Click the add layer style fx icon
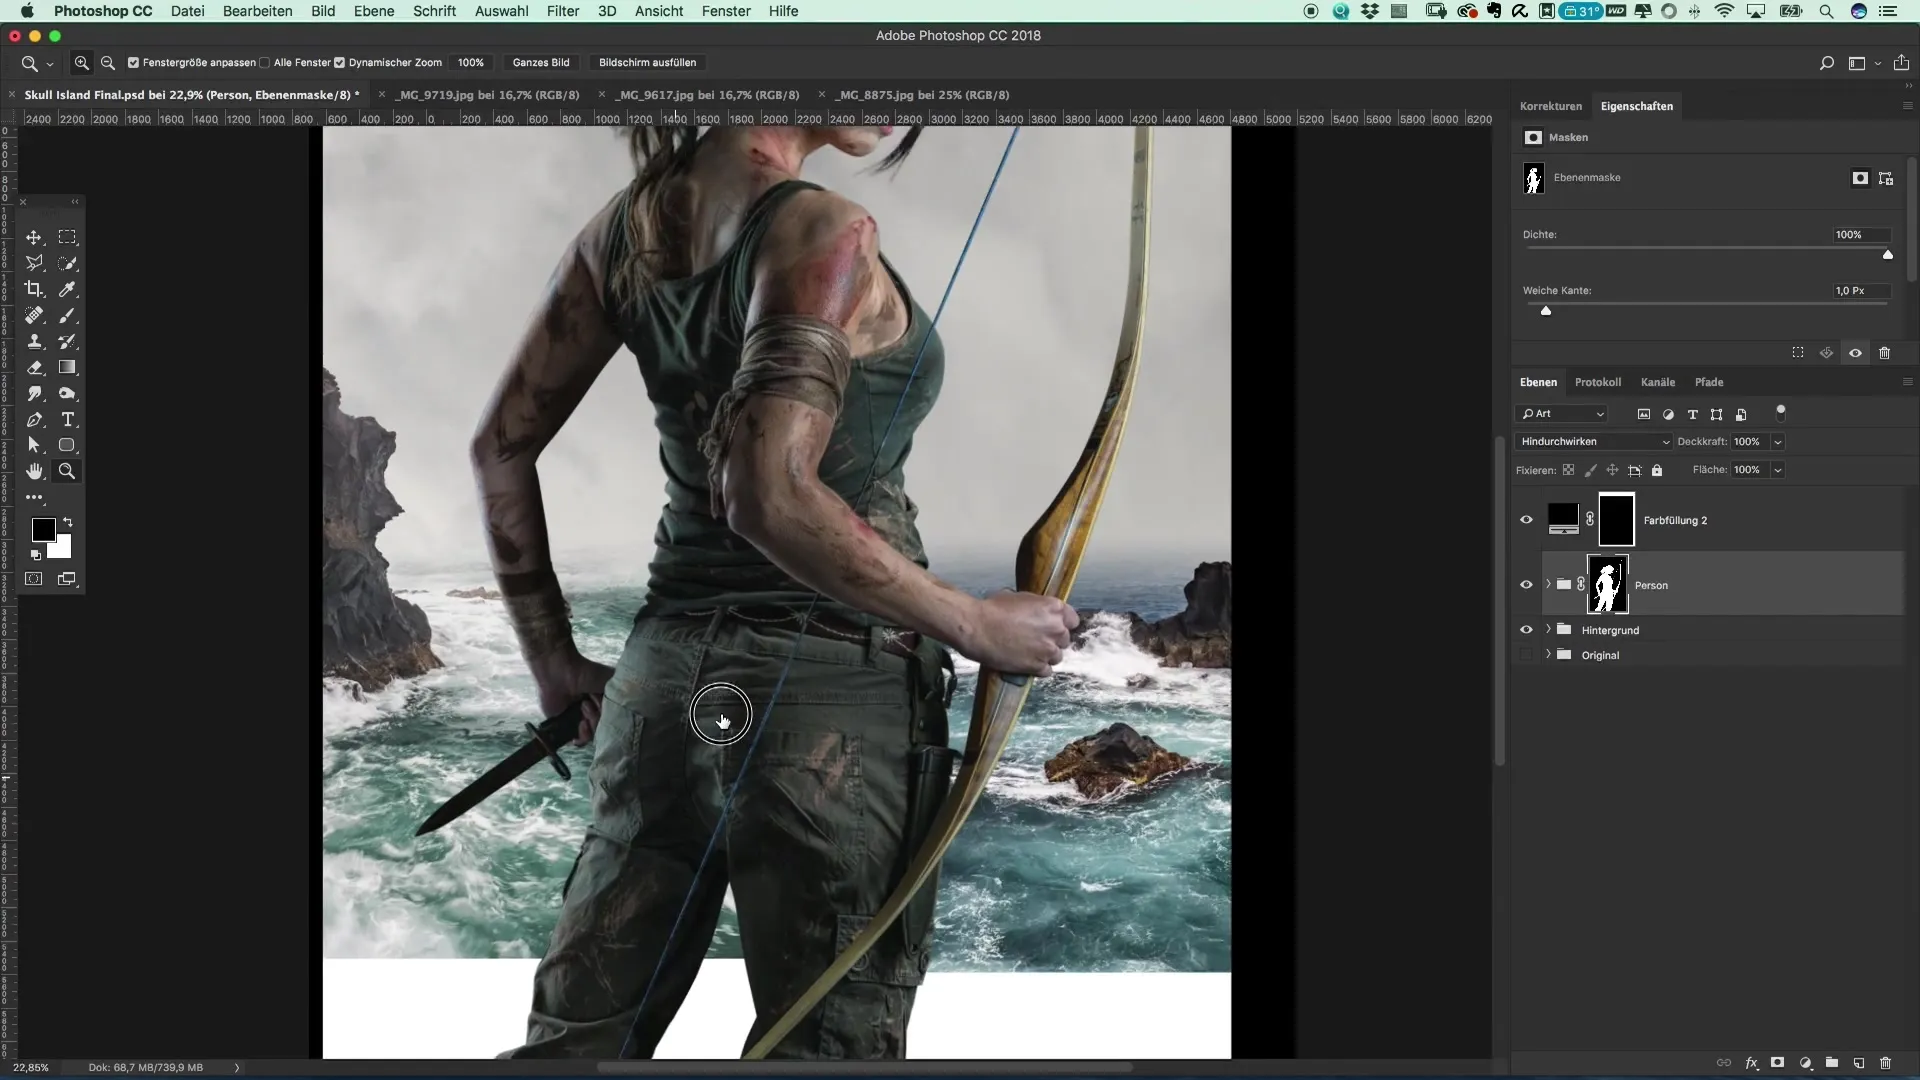This screenshot has height=1080, width=1920. click(1752, 1063)
